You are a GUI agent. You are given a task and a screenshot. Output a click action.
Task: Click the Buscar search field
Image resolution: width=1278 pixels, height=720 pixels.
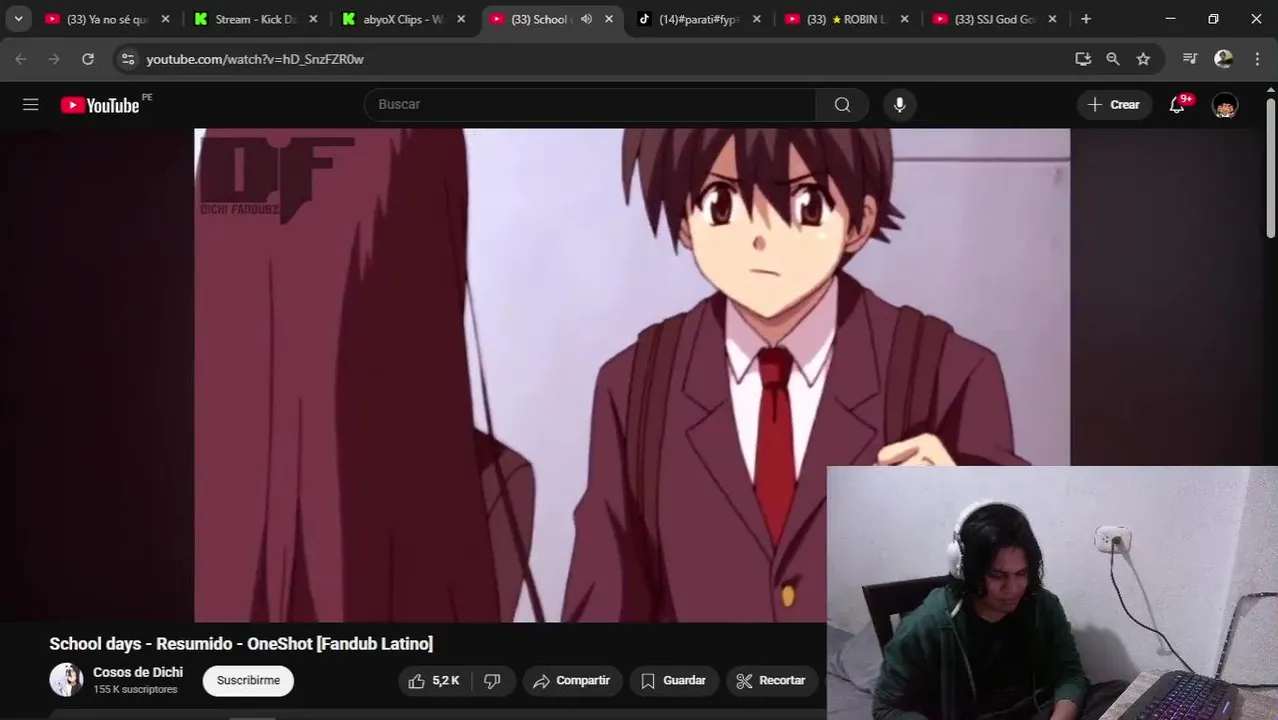pos(590,104)
